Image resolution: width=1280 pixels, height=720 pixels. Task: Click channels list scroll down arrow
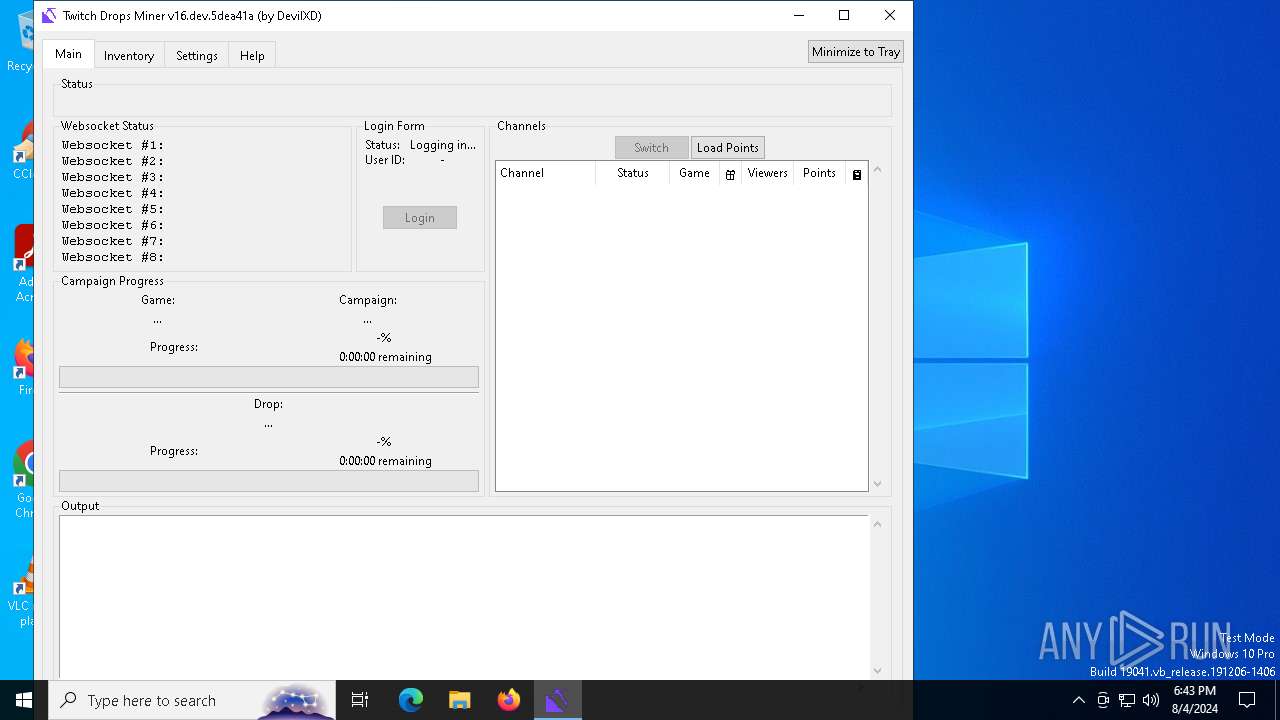[878, 484]
